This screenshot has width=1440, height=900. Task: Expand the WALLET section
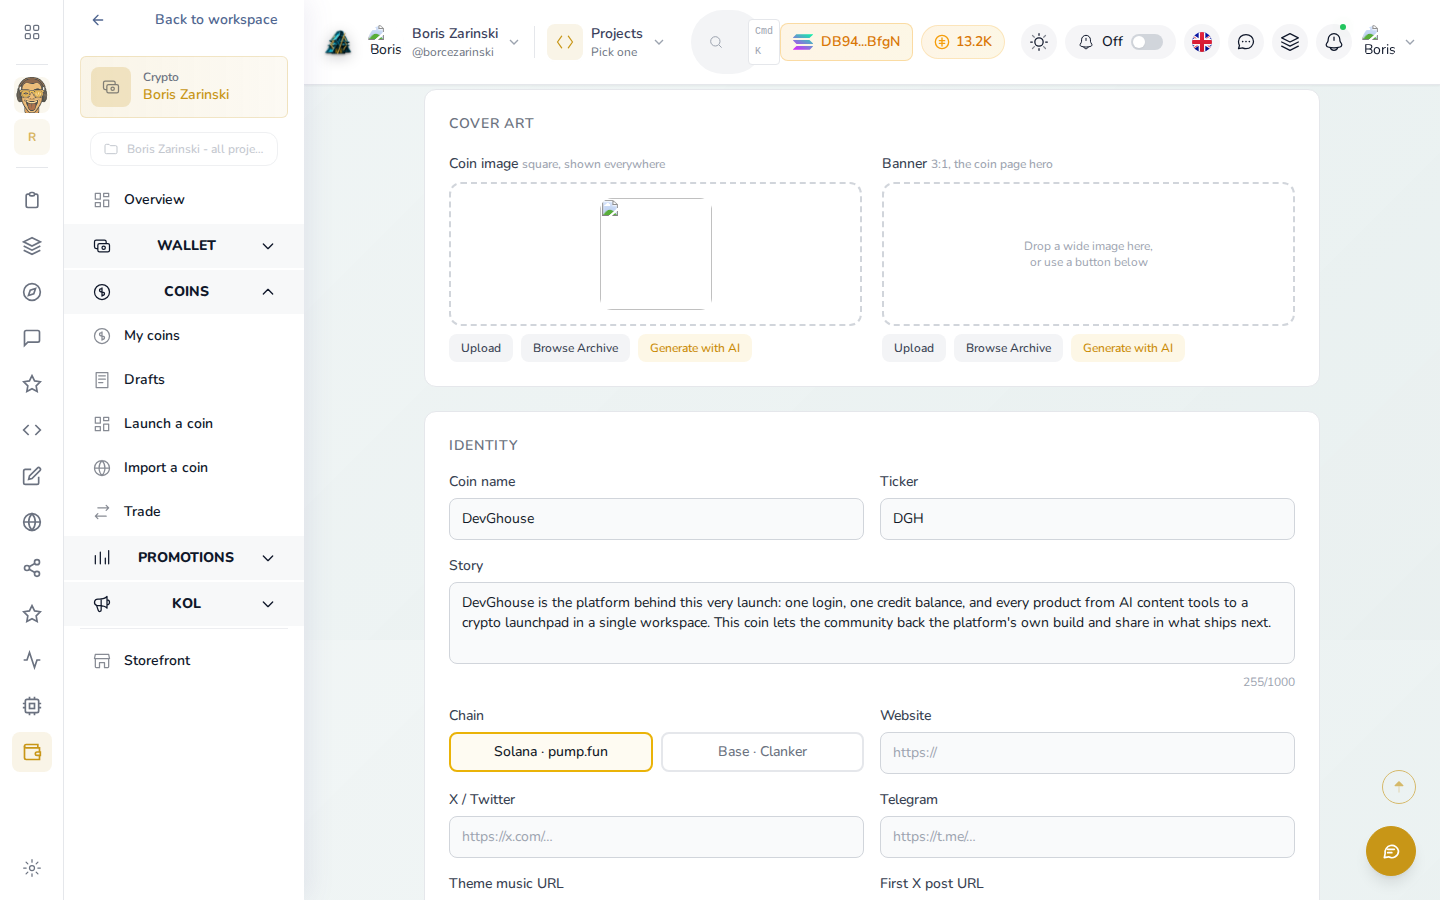[184, 246]
